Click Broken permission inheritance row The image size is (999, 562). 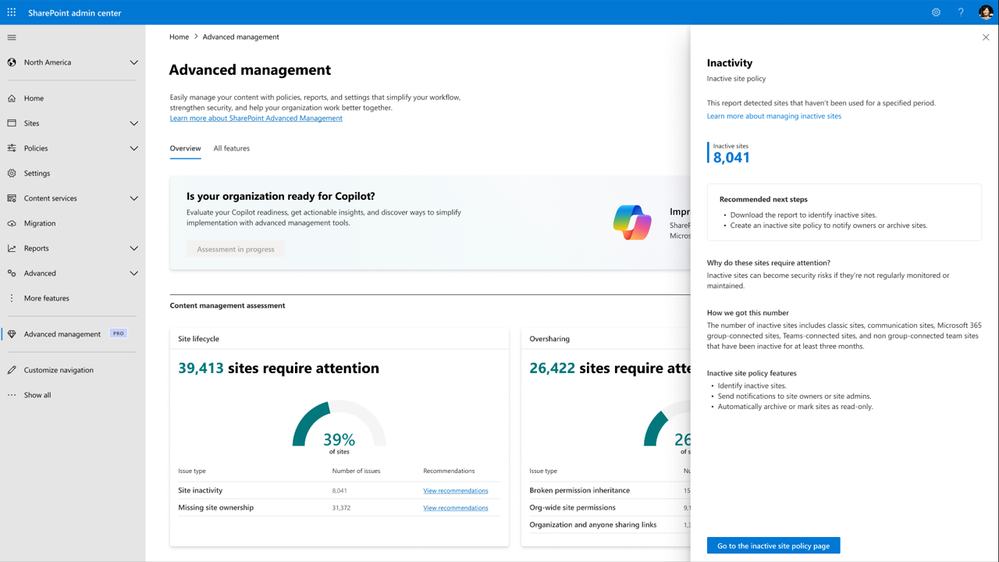580,491
